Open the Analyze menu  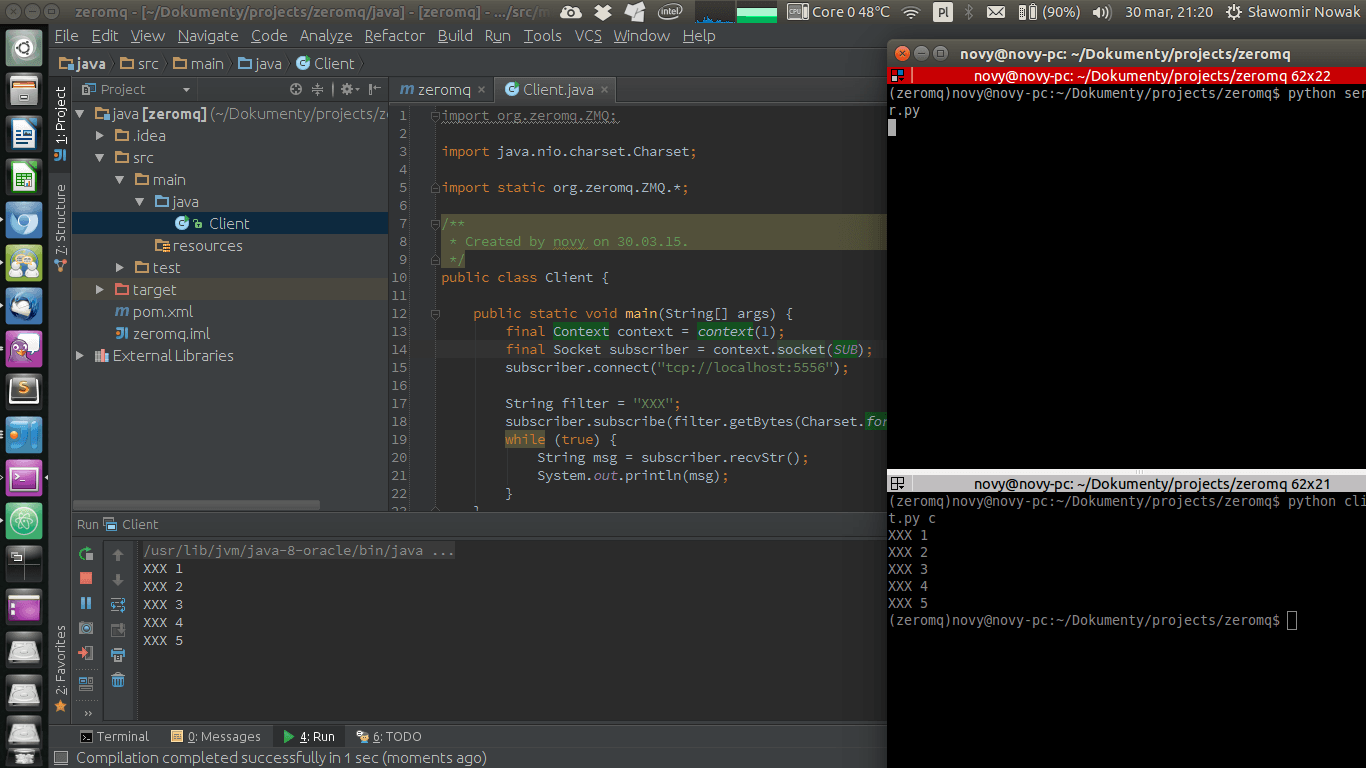coord(326,36)
